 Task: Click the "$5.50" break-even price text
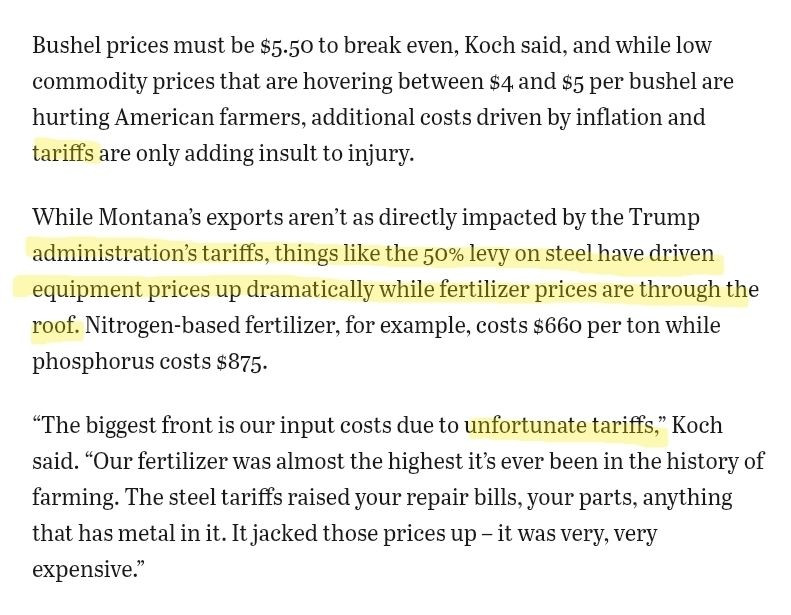pos(287,46)
